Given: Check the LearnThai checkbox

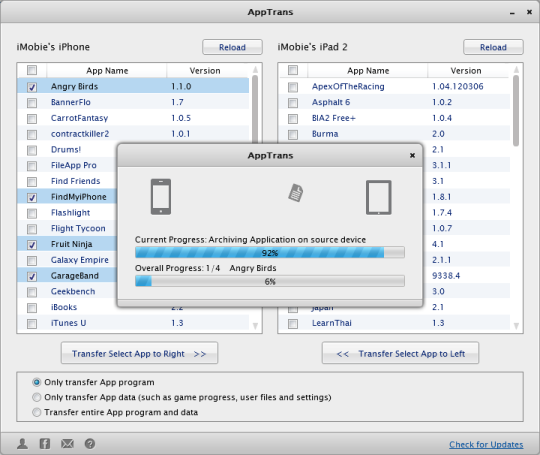Looking at the screenshot, I should [293, 323].
